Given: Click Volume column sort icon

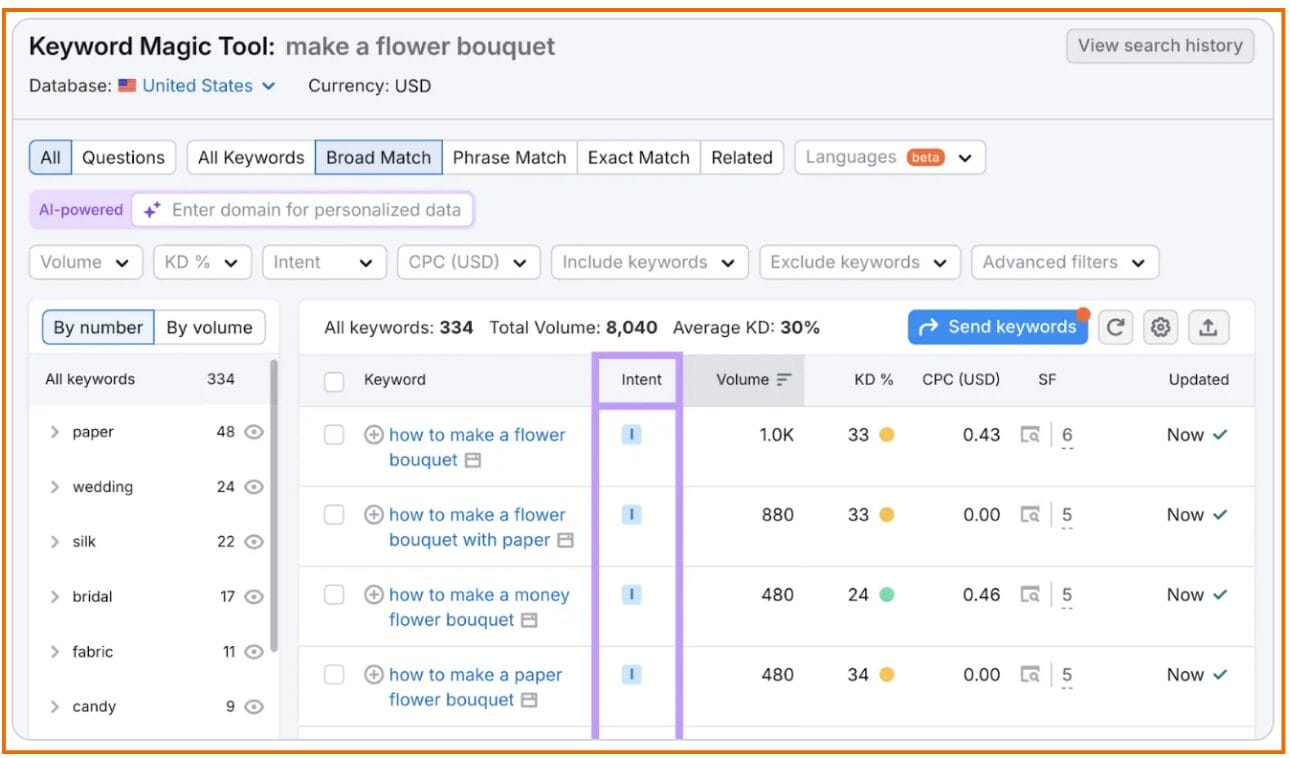Looking at the screenshot, I should (x=784, y=380).
